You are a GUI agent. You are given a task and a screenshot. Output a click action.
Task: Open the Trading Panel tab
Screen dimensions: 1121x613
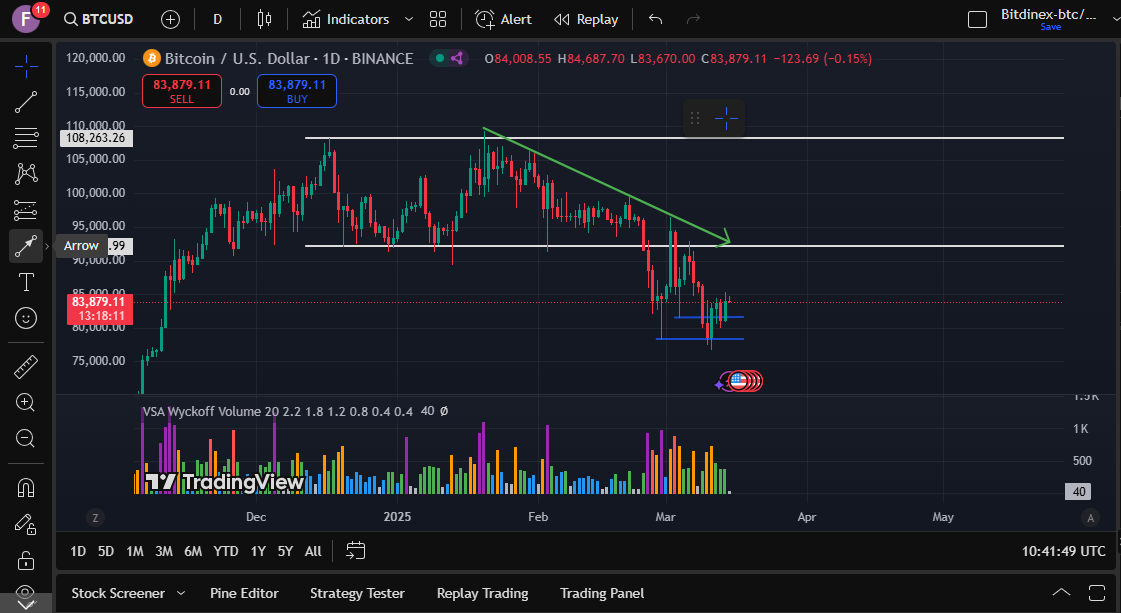pos(602,593)
